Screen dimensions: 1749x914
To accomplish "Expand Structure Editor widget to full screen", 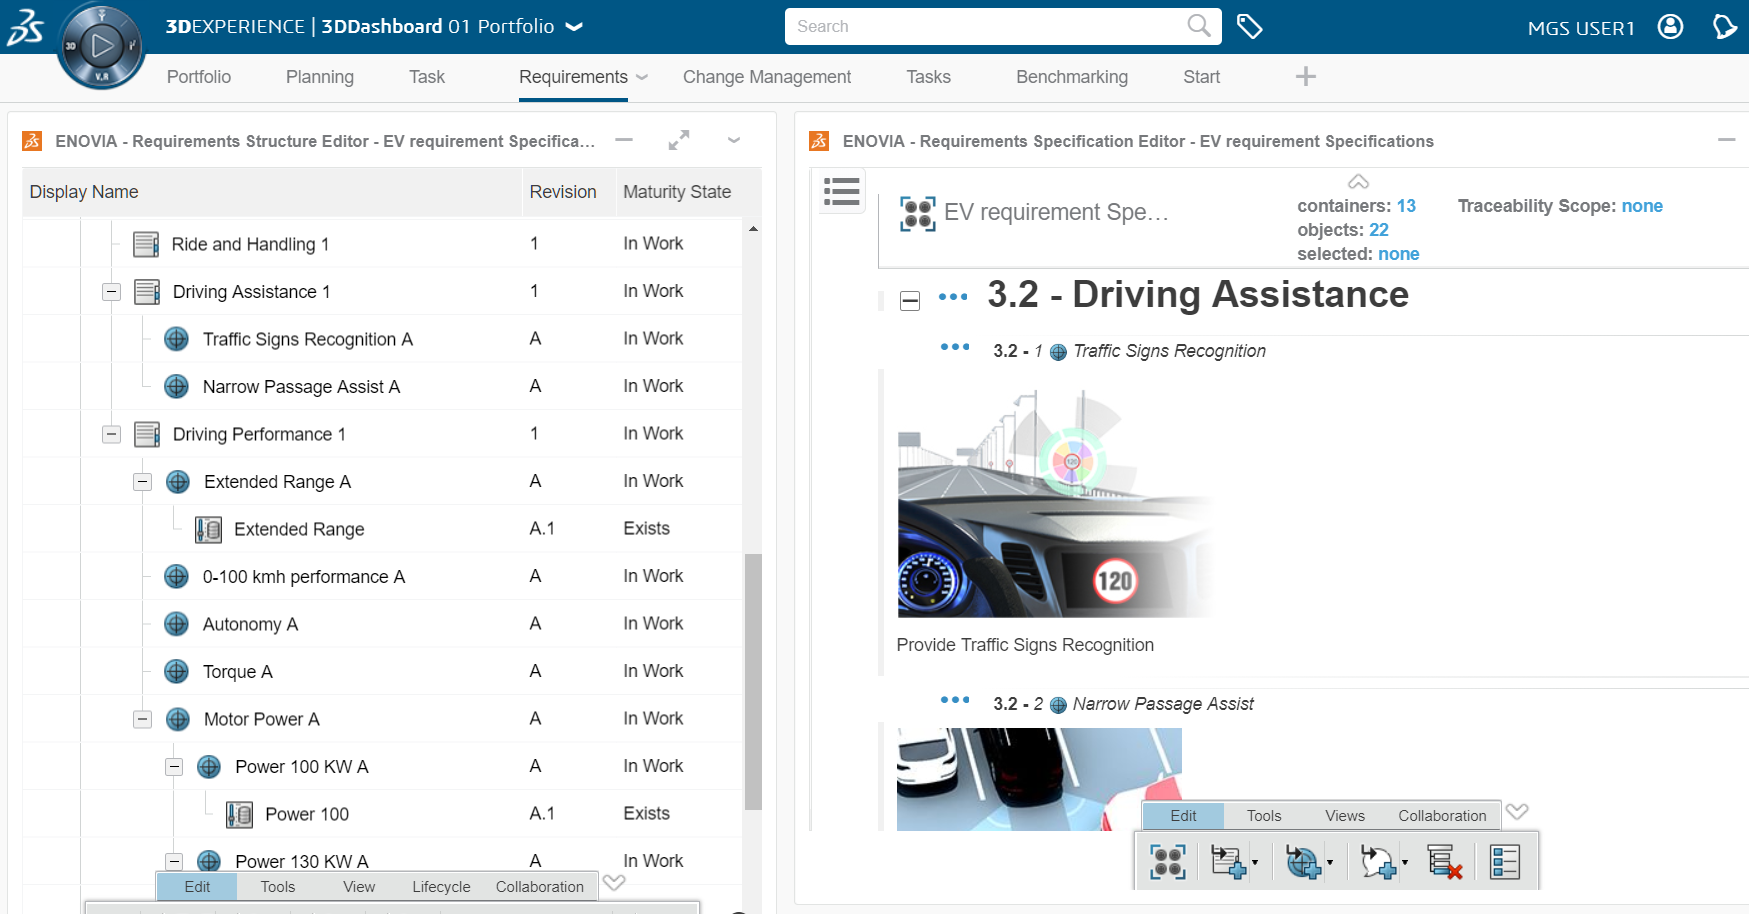I will [679, 141].
